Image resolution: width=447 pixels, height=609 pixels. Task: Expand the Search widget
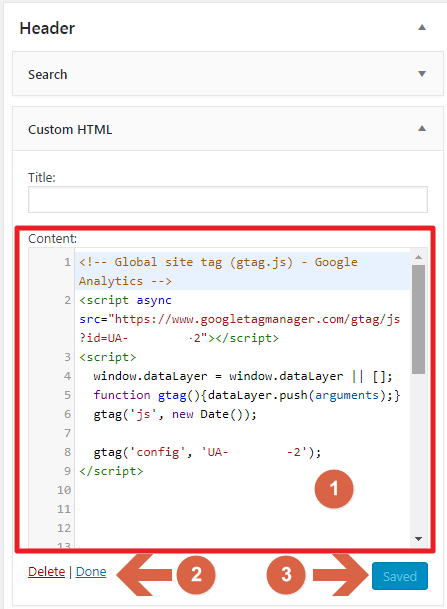pos(422,74)
